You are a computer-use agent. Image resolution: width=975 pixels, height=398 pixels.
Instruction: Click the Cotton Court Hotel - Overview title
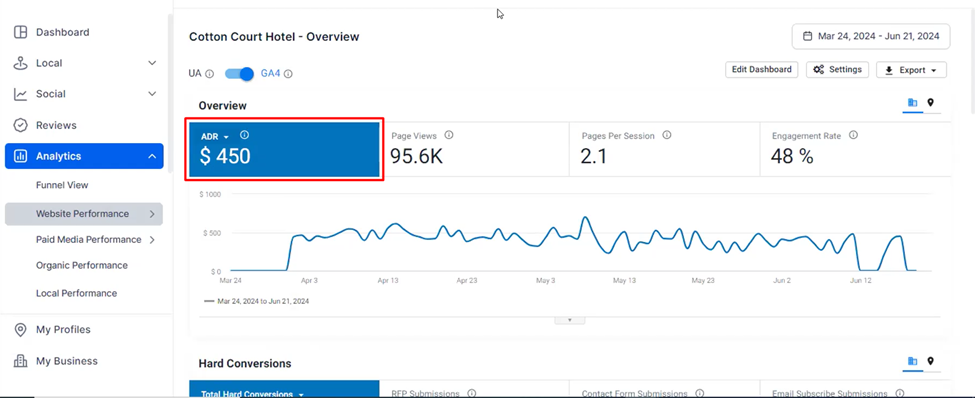coord(274,37)
